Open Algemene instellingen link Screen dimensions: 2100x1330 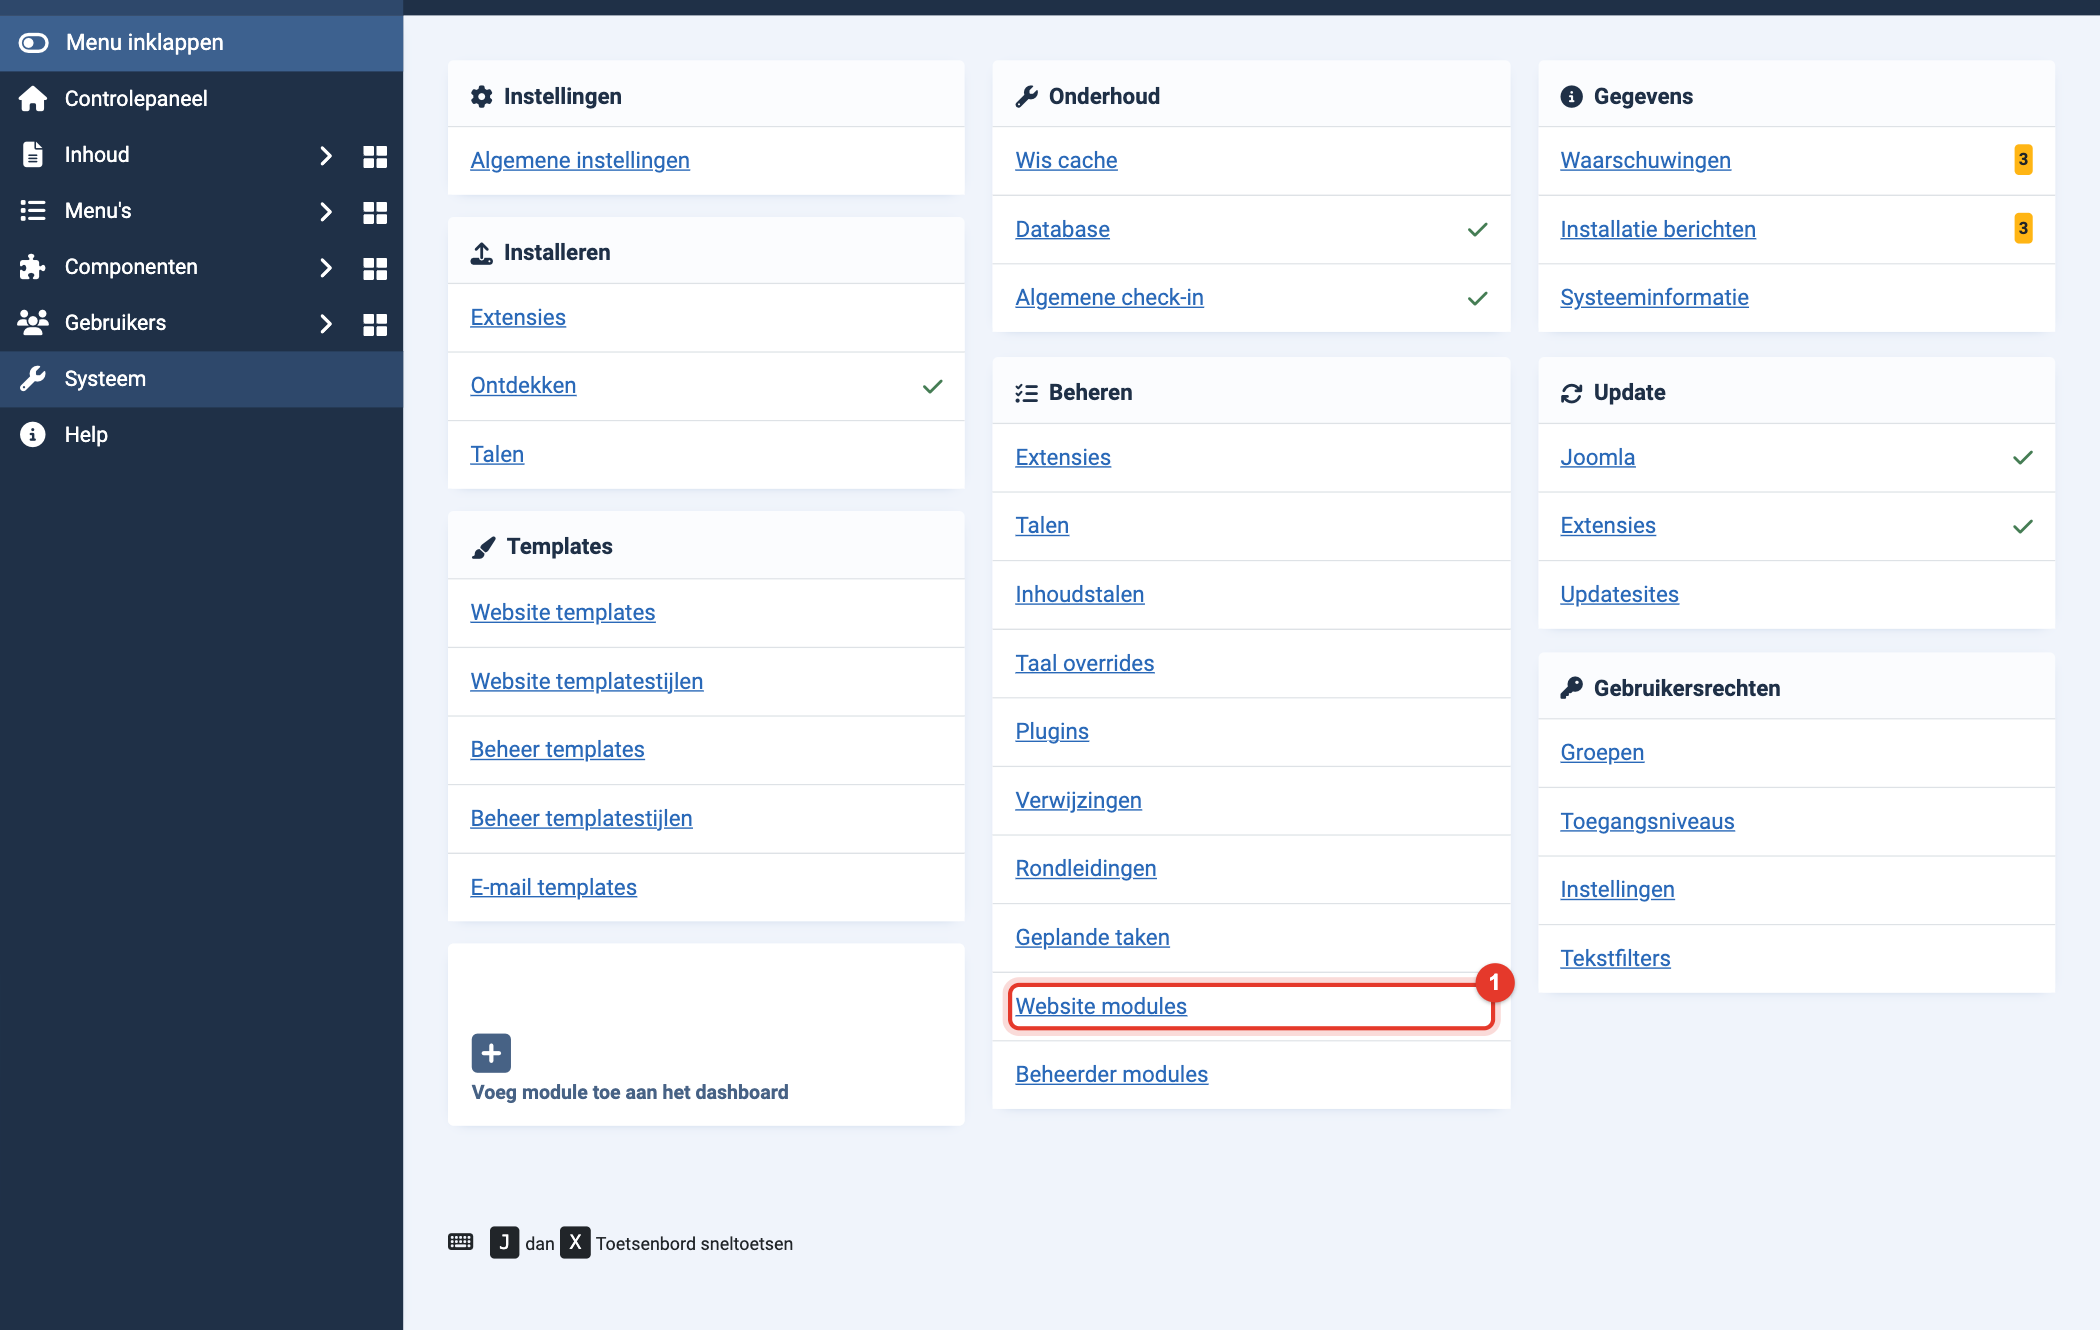point(580,160)
